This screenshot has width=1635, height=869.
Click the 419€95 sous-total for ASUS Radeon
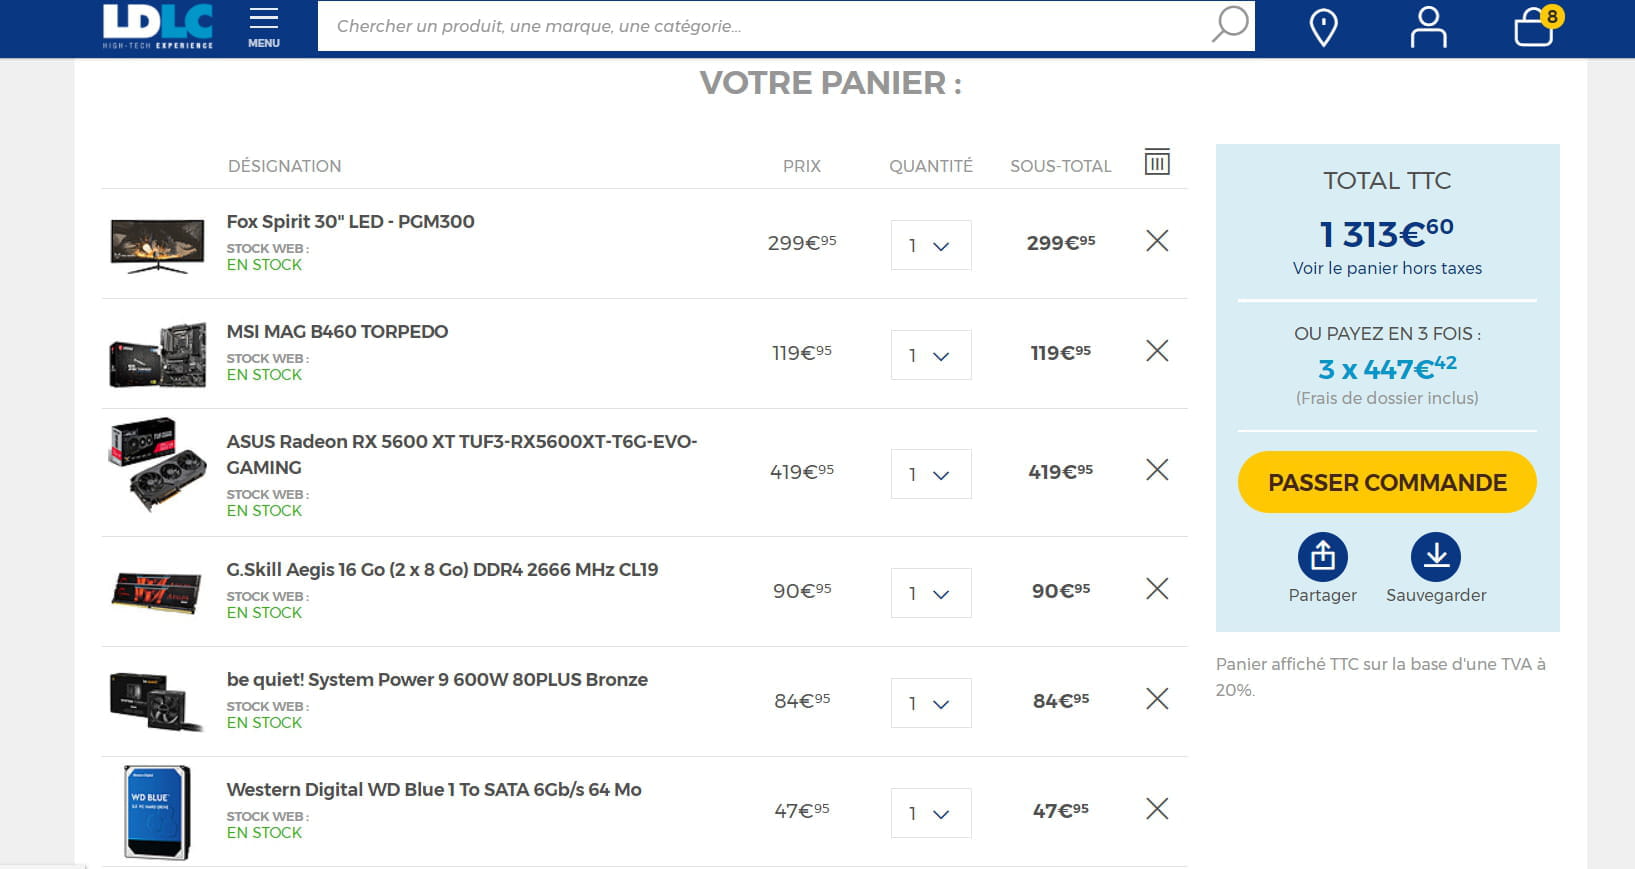pyautogui.click(x=1061, y=471)
